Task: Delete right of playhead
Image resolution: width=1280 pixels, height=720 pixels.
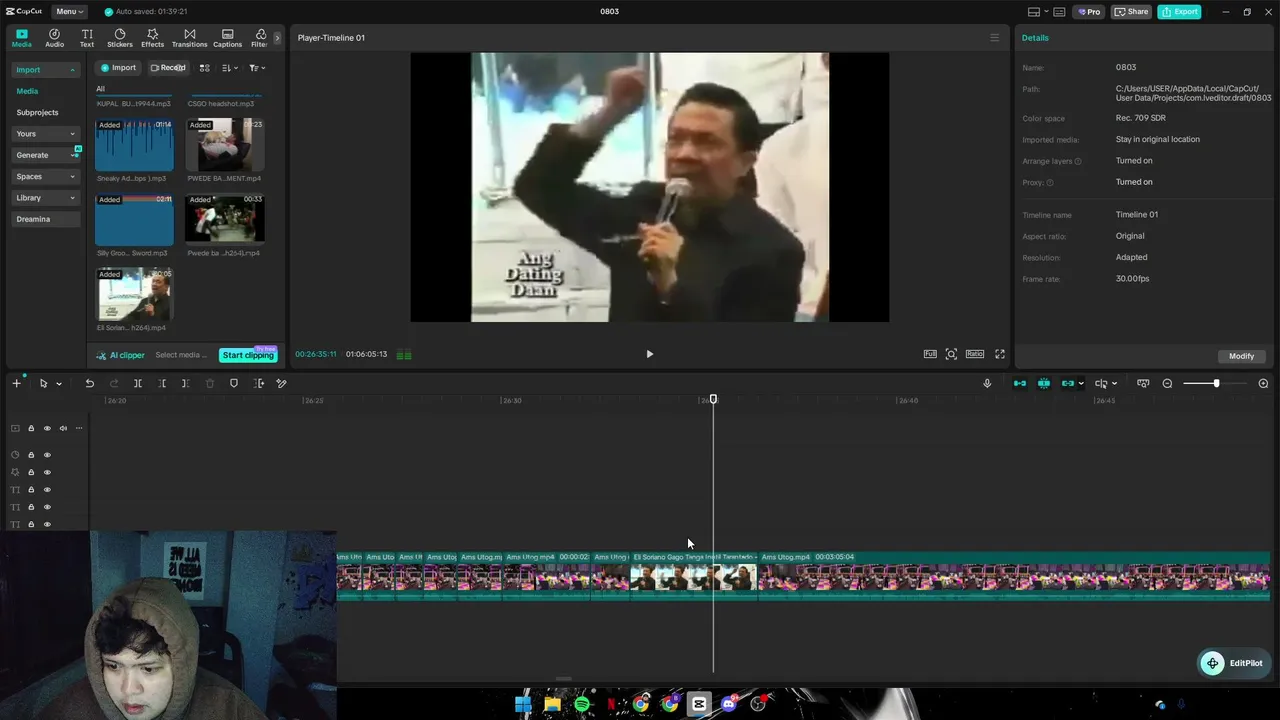Action: click(x=186, y=383)
